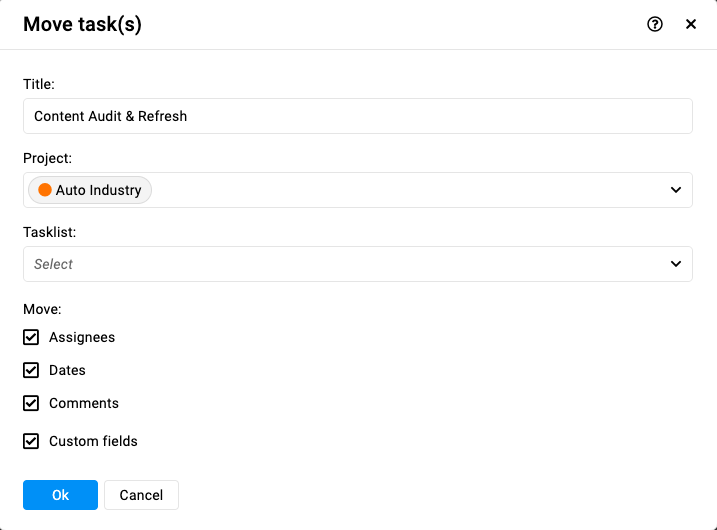717x530 pixels.
Task: Open the help question mark icon
Action: [x=655, y=24]
